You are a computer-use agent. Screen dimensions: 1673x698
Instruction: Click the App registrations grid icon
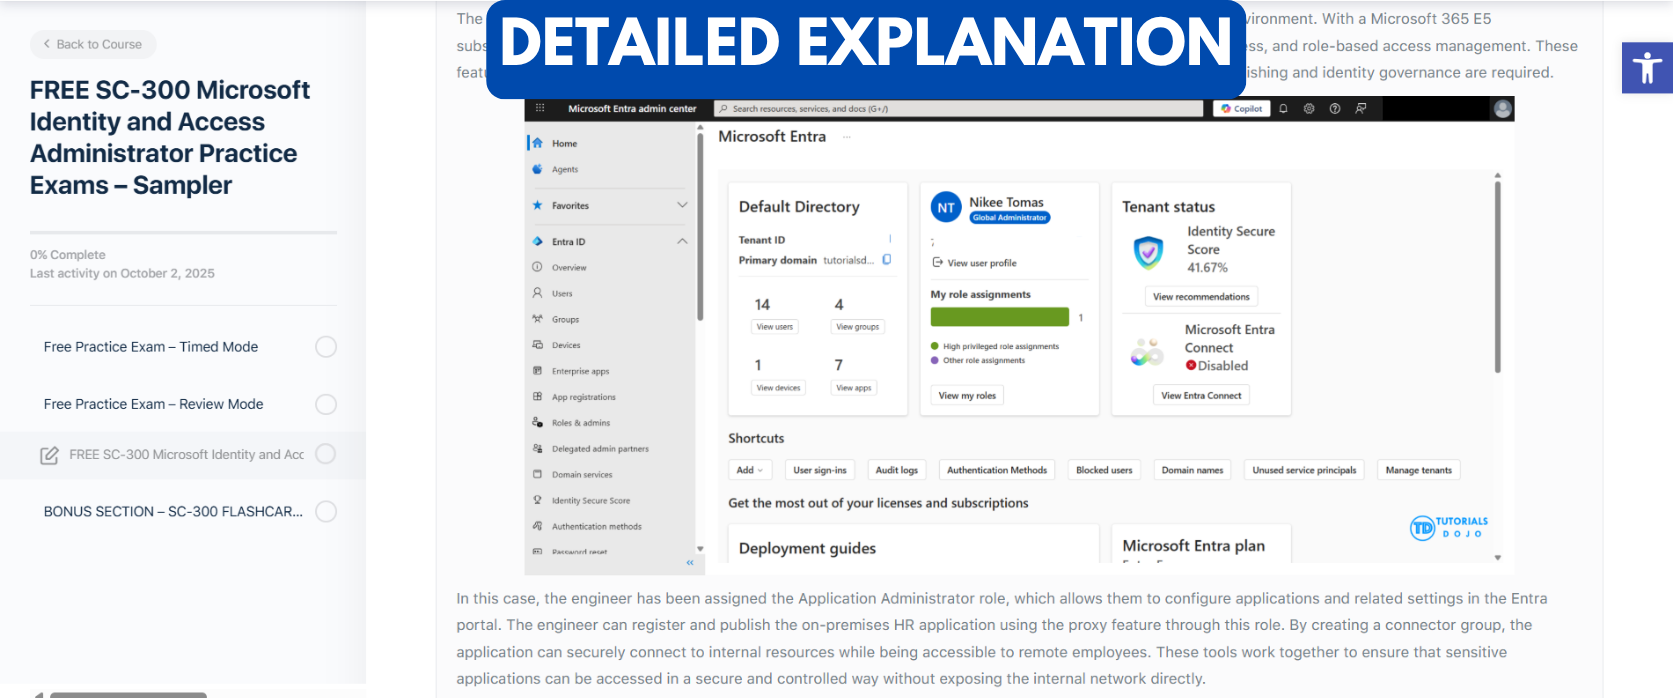pos(538,397)
